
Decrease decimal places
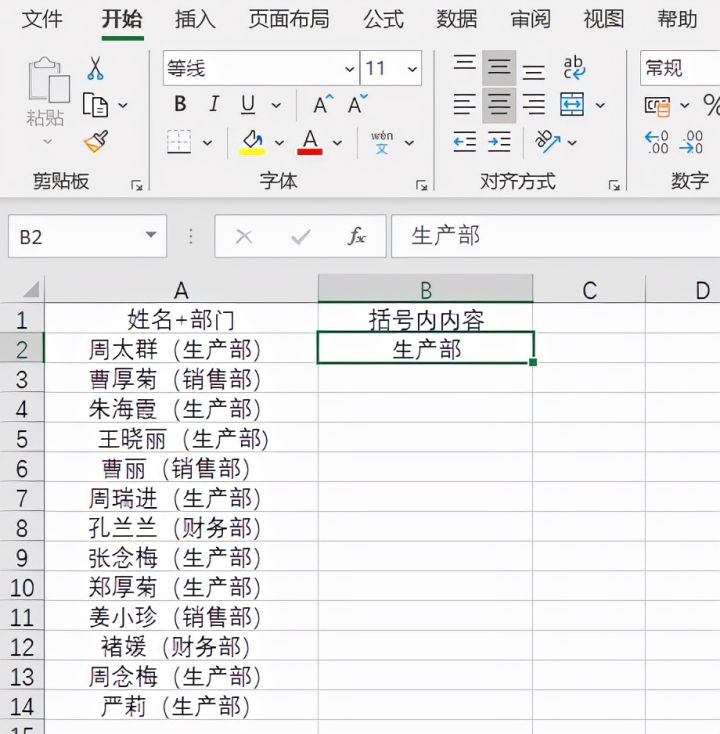691,142
